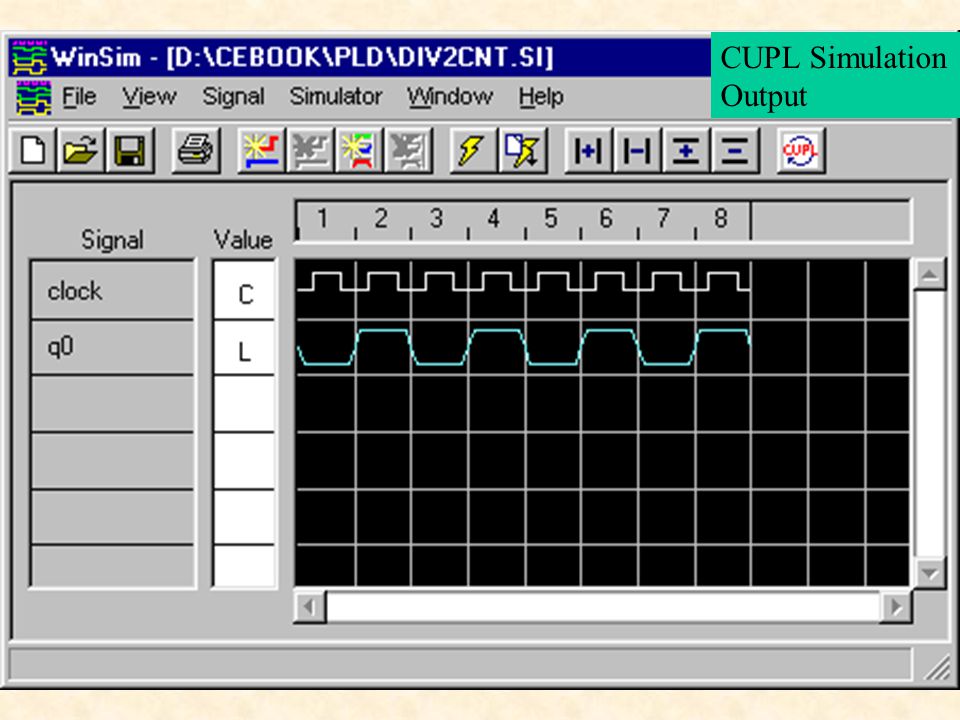960x720 pixels.
Task: Save using the floppy disk icon
Action: [130, 151]
